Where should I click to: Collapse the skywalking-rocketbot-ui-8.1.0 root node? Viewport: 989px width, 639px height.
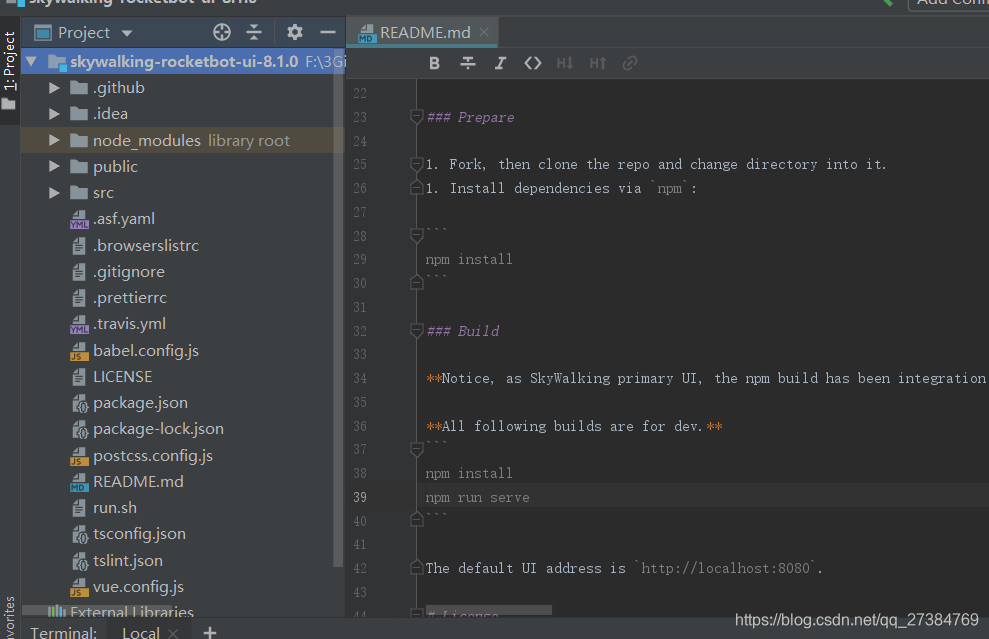coord(32,62)
